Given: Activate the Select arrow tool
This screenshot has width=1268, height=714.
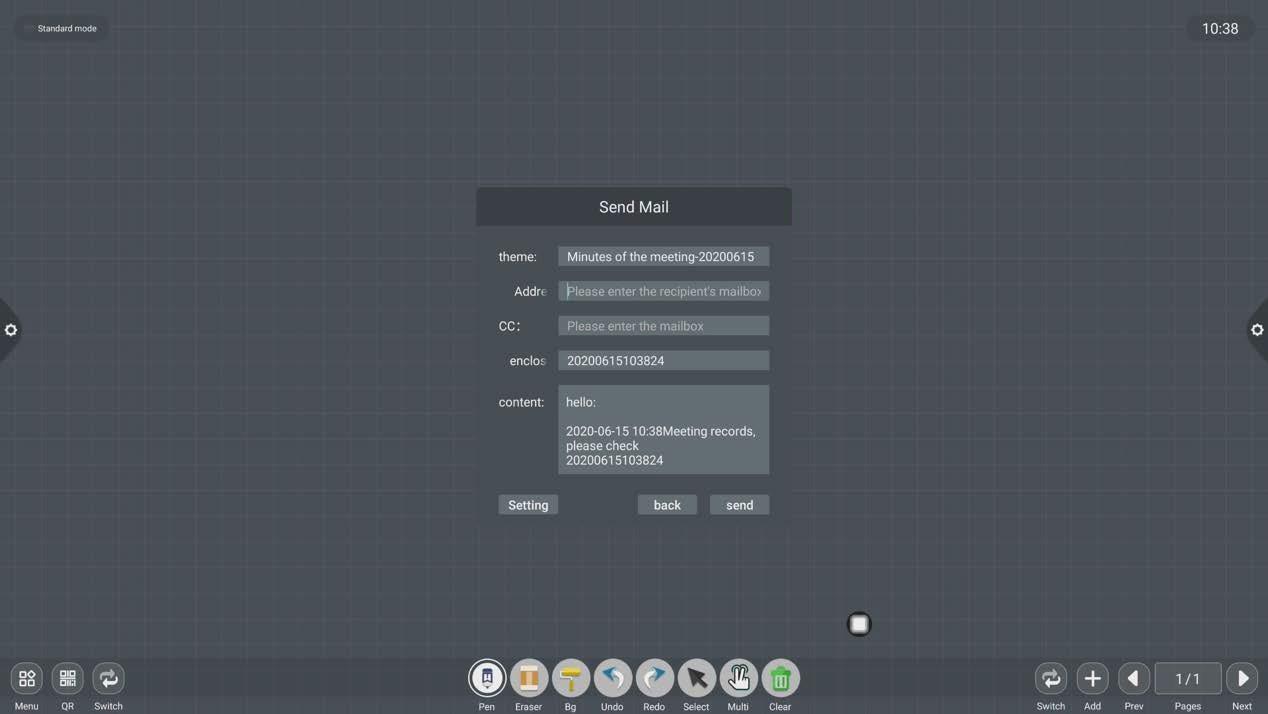Looking at the screenshot, I should 697,678.
